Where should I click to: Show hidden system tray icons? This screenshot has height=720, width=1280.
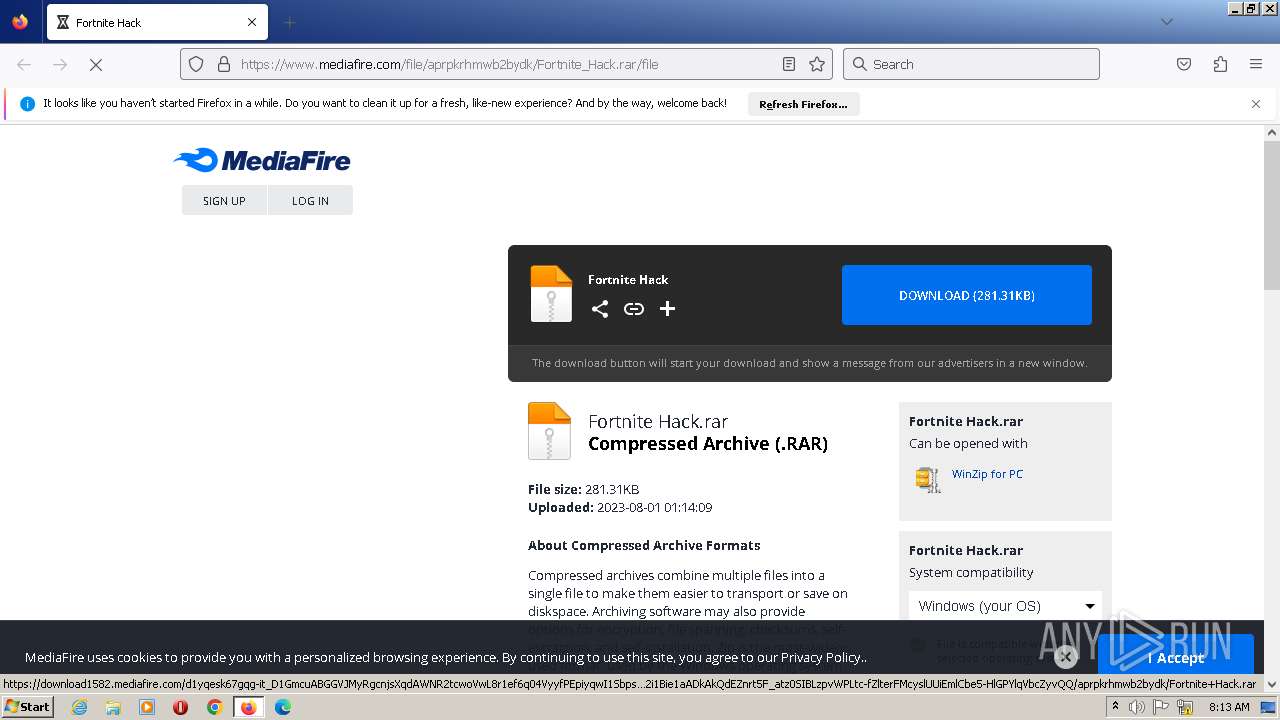[1116, 707]
